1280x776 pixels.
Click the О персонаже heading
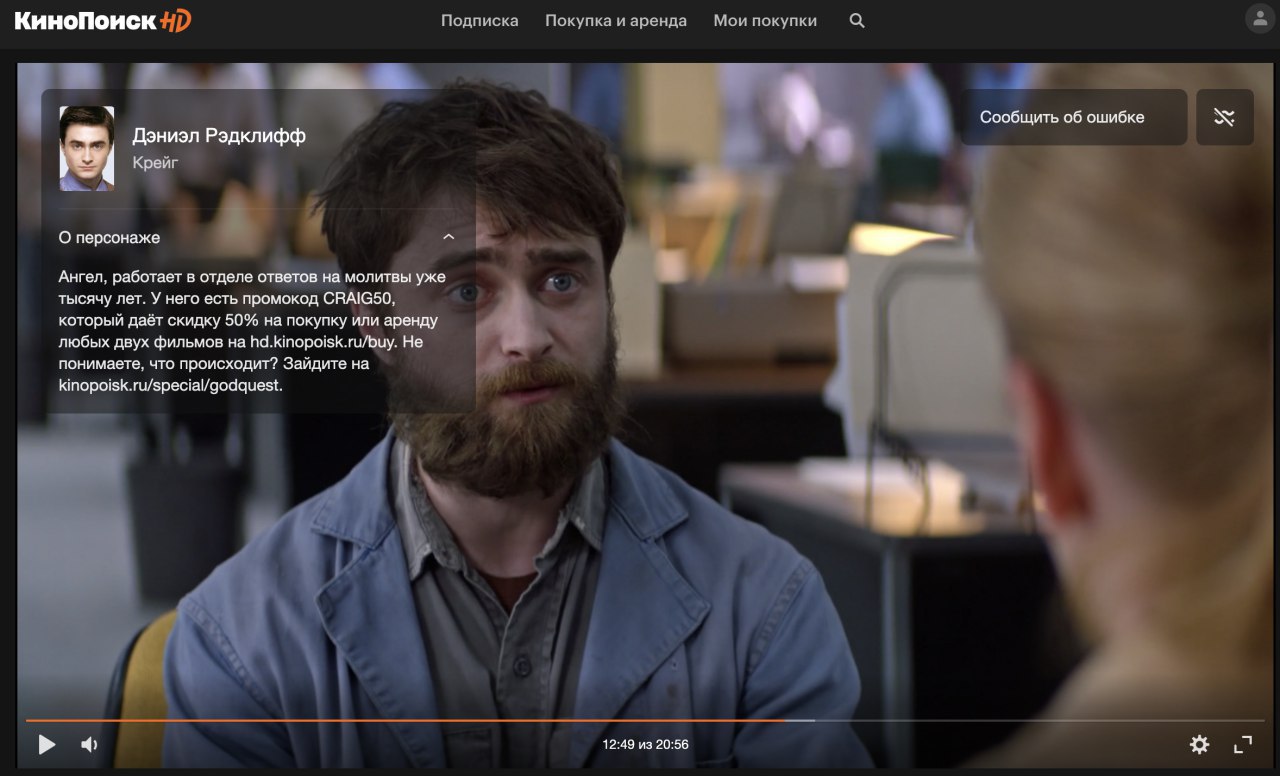coord(110,238)
